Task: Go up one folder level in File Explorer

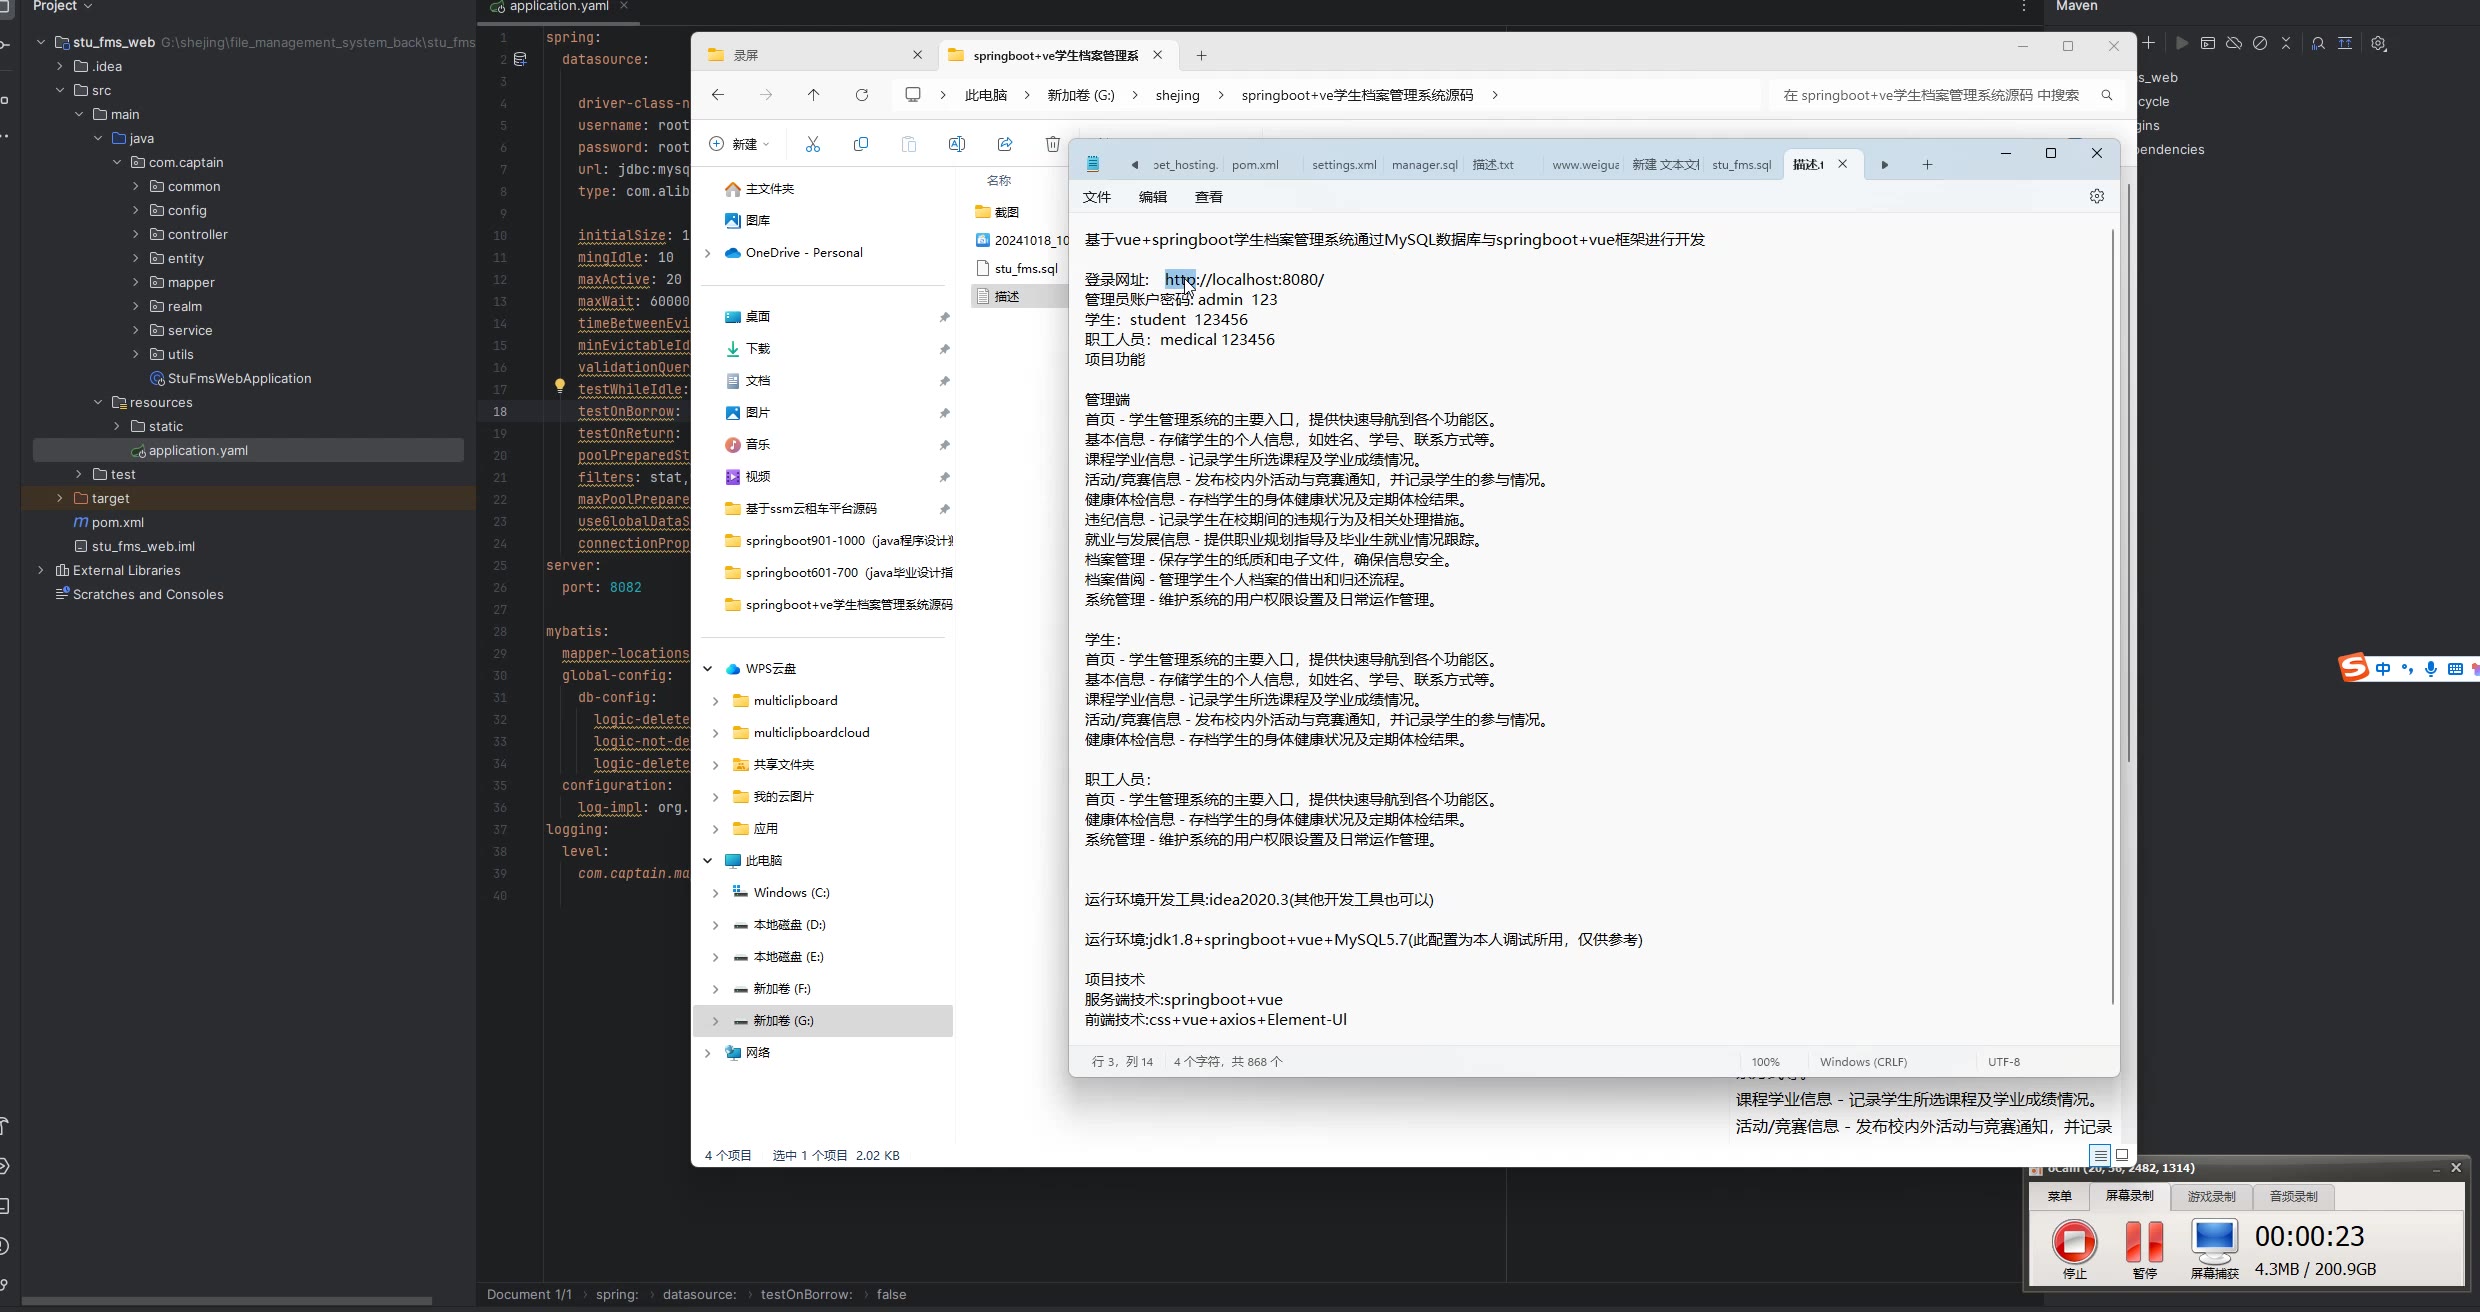Action: pyautogui.click(x=813, y=95)
